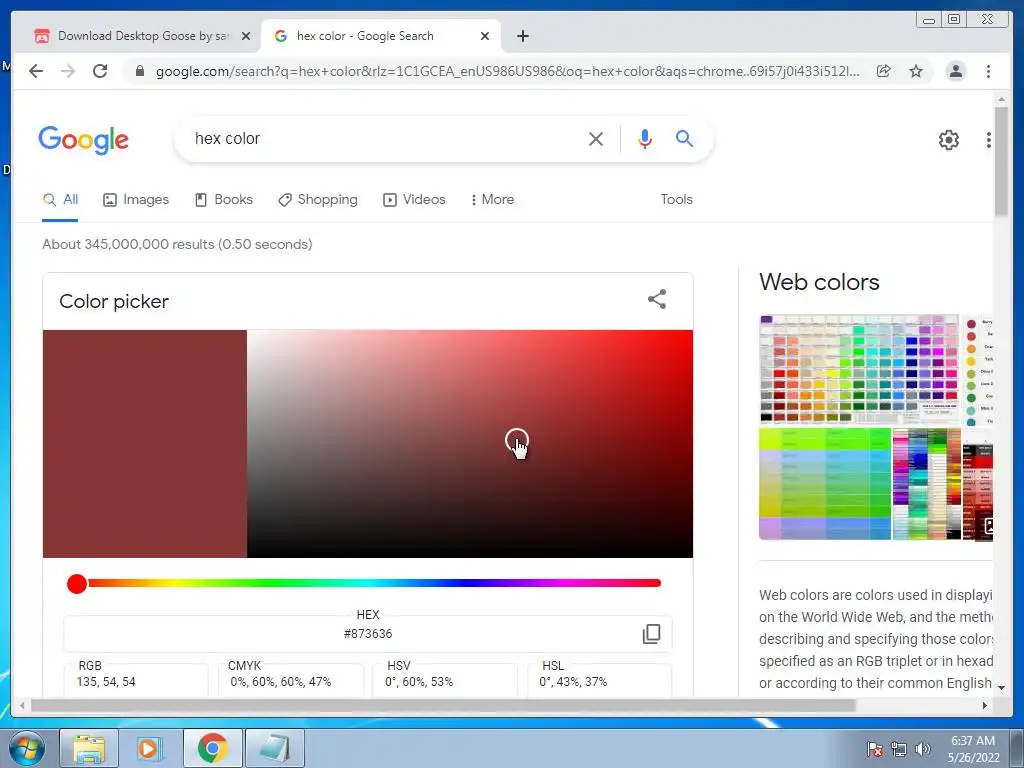Image resolution: width=1024 pixels, height=768 pixels.
Task: Open the Web colors heading
Action: pos(819,282)
